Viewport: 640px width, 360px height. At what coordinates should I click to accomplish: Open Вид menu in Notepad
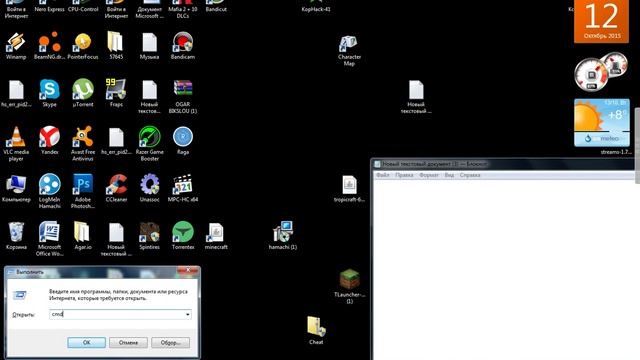449,175
